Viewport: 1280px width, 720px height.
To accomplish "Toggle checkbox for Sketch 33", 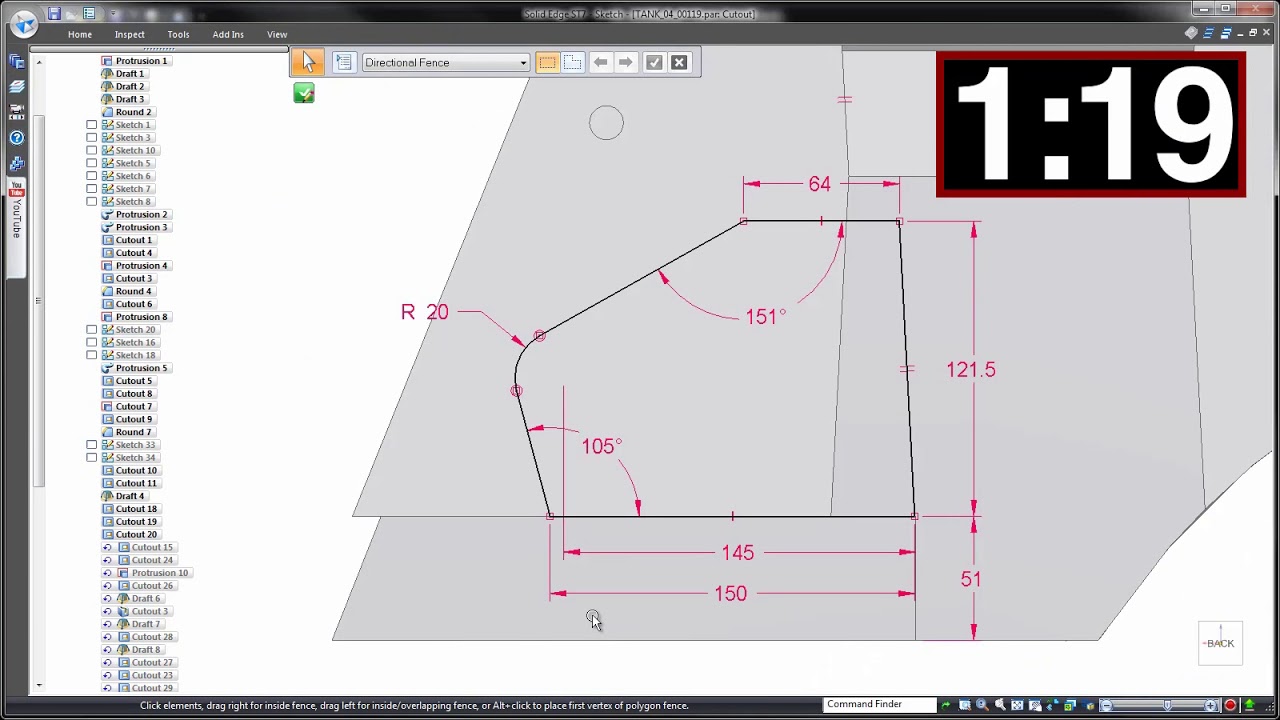I will [x=92, y=445].
